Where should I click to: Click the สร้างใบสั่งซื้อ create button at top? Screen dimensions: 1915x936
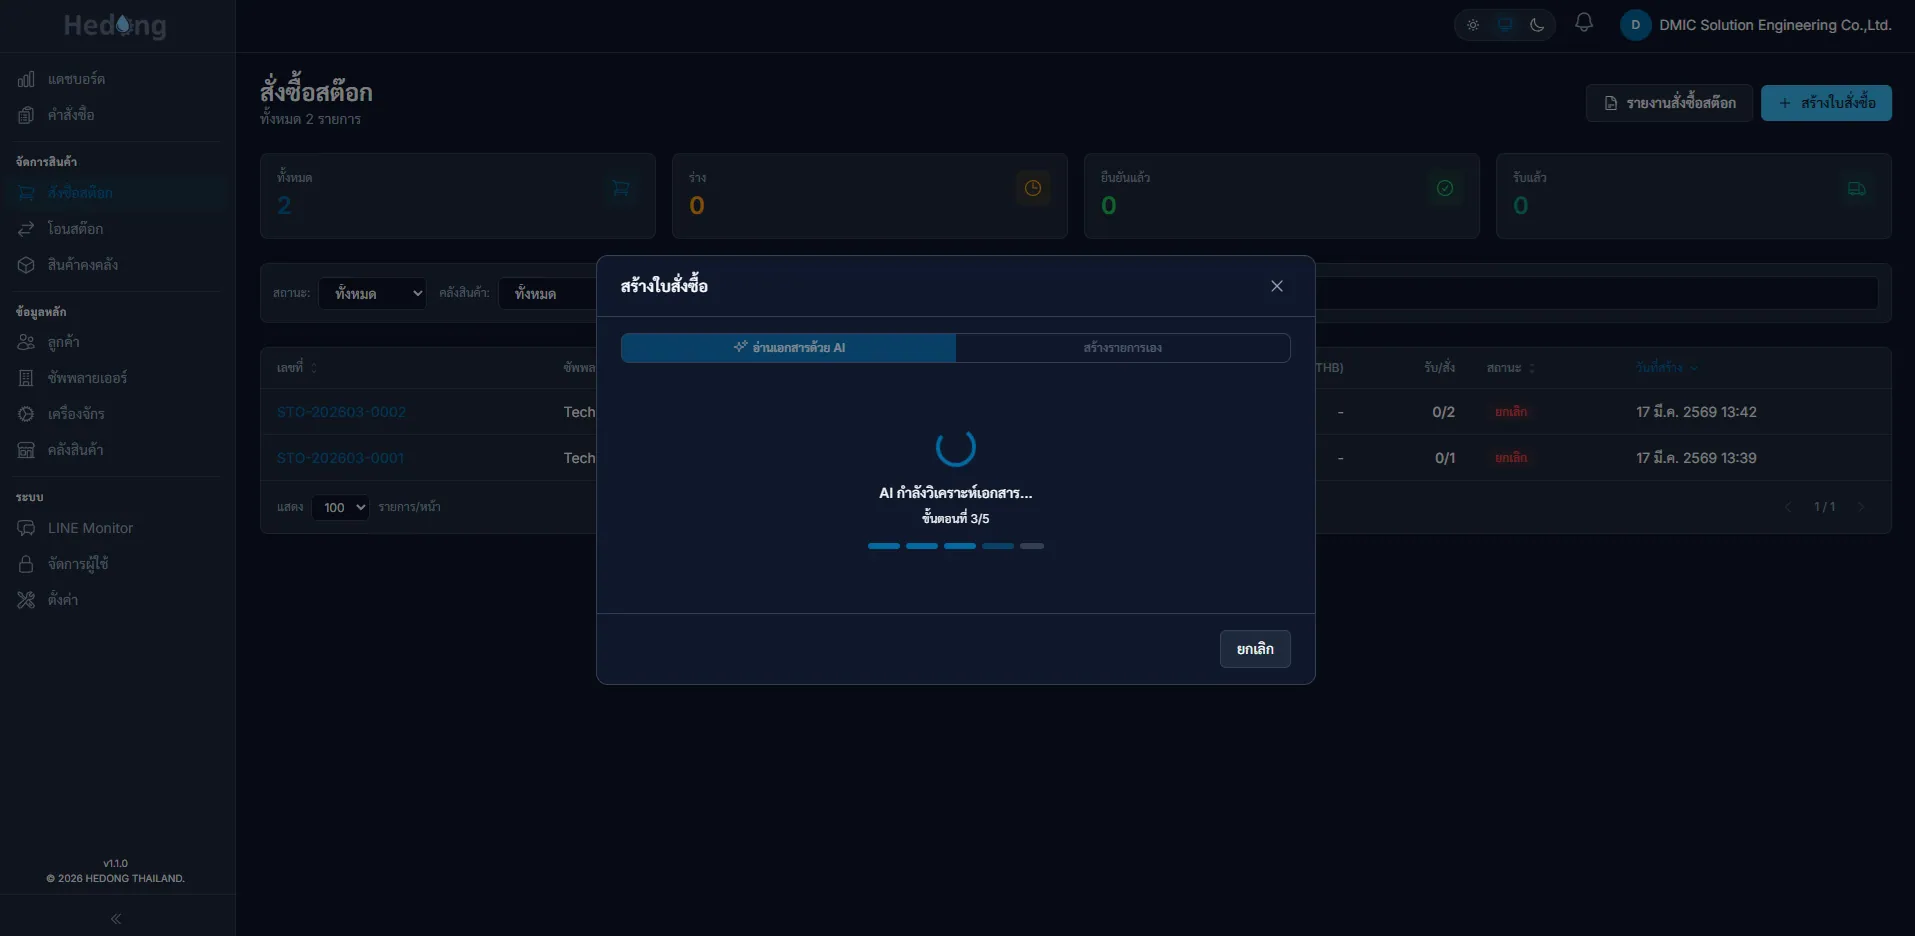point(1826,103)
